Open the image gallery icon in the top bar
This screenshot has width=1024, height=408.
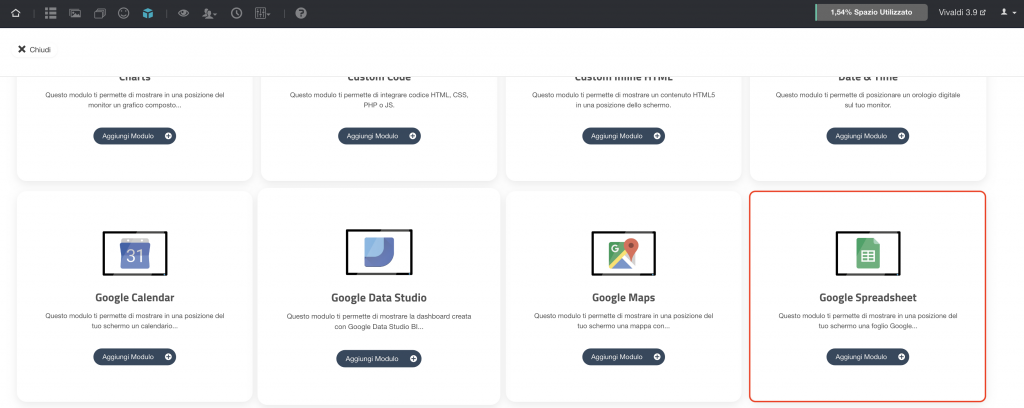(x=75, y=13)
